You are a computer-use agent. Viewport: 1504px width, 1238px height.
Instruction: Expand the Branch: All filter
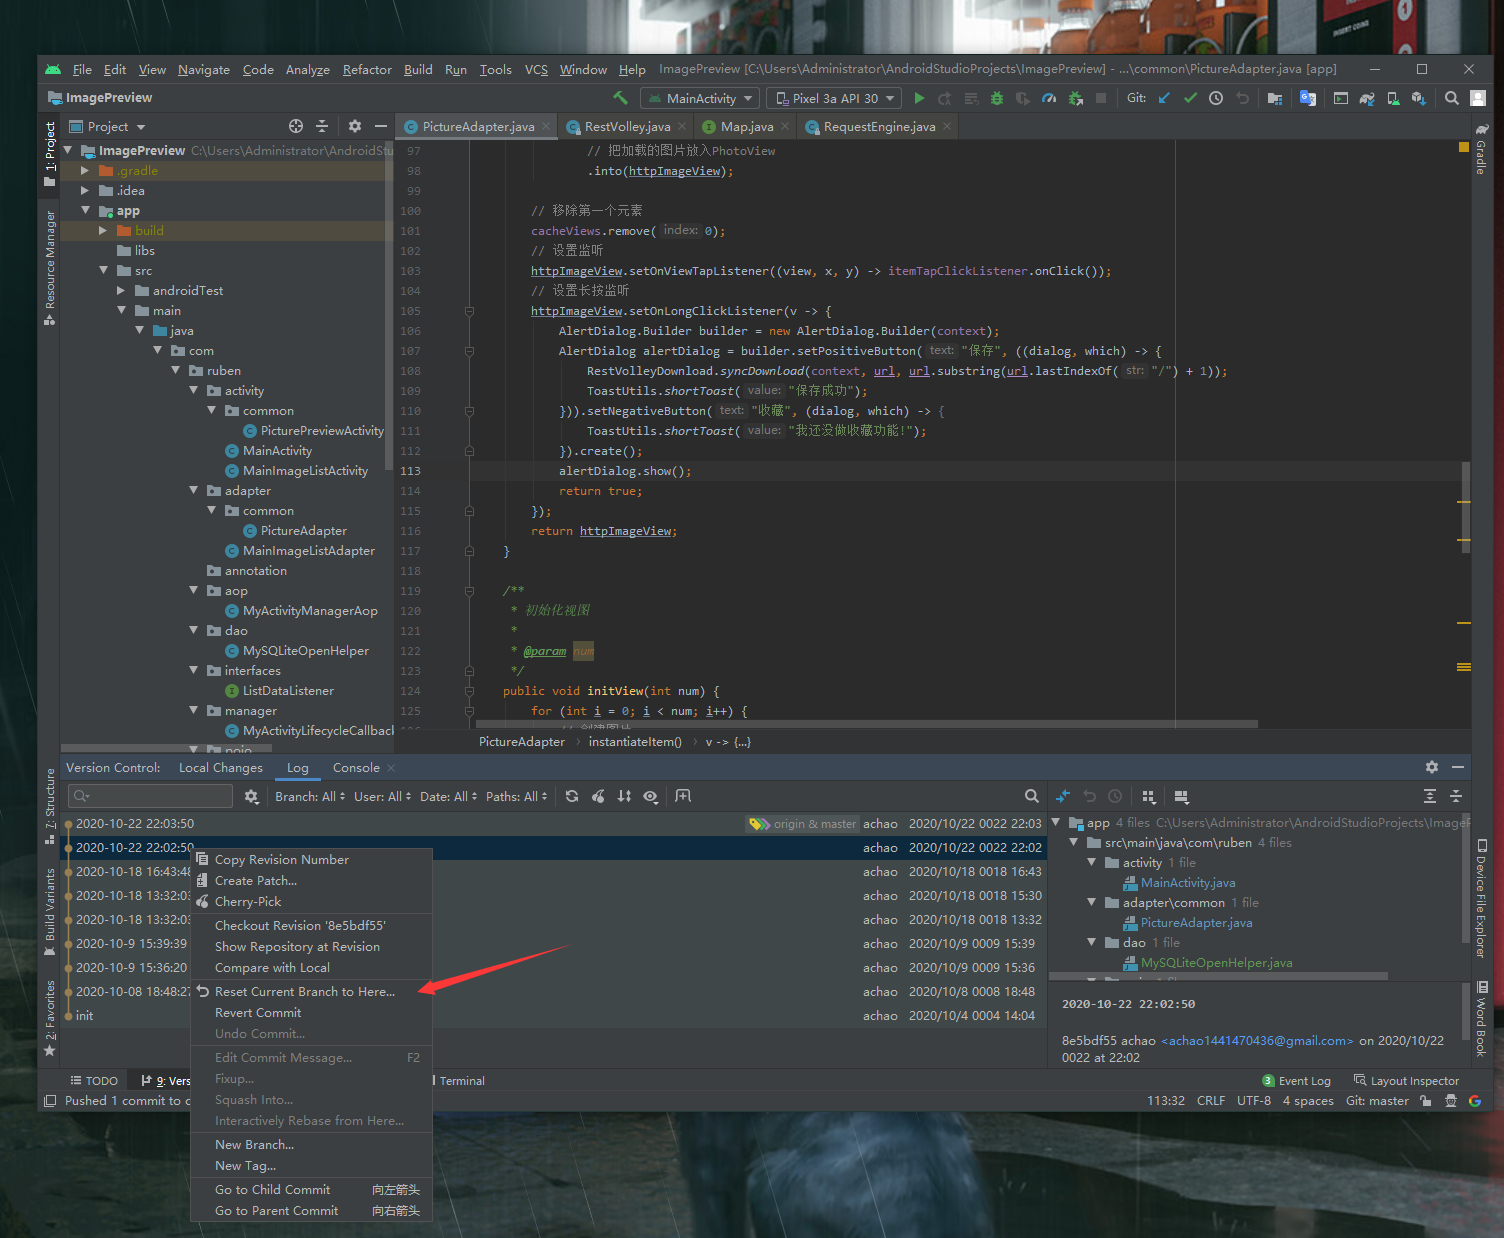310,796
